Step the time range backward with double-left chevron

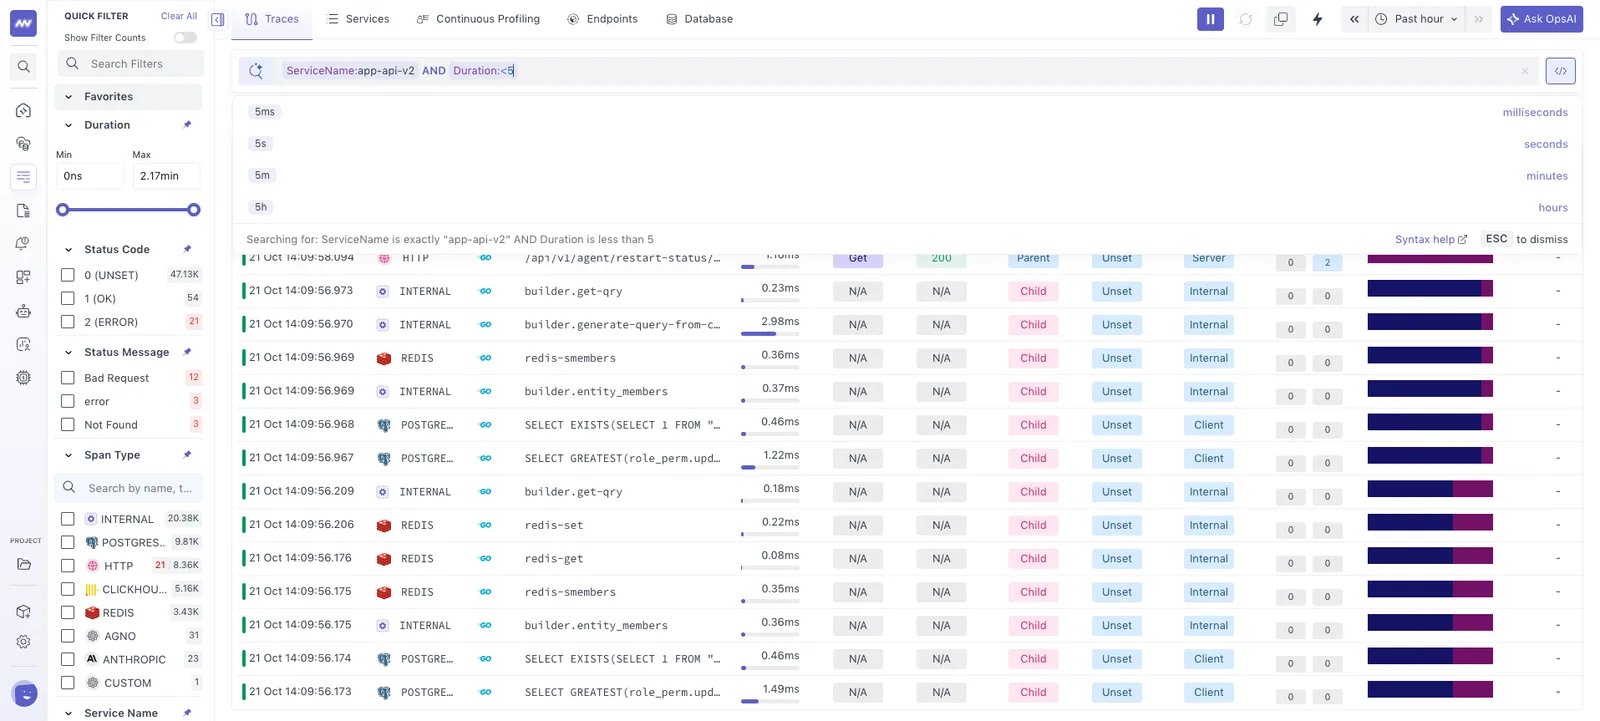1354,19
